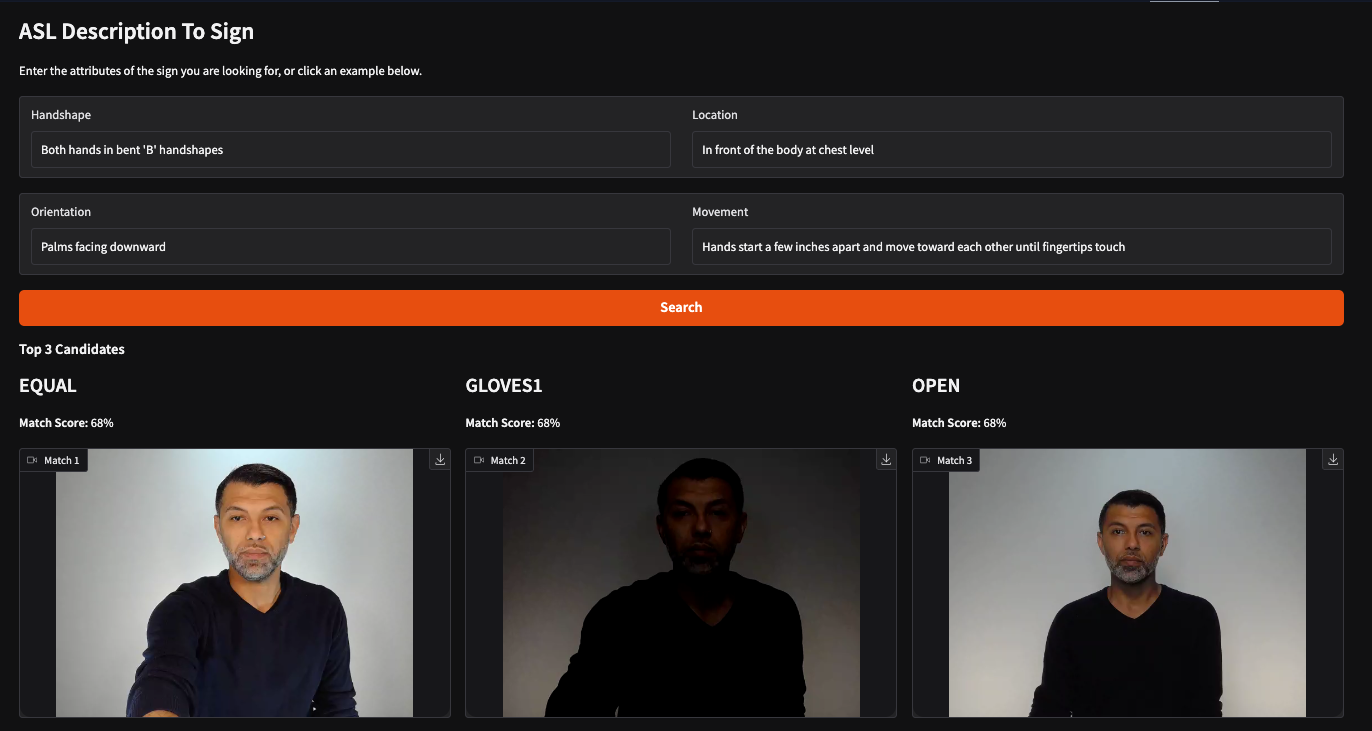This screenshot has height=731, width=1372.
Task: Click the camera icon beside Match 3
Action: coord(925,461)
